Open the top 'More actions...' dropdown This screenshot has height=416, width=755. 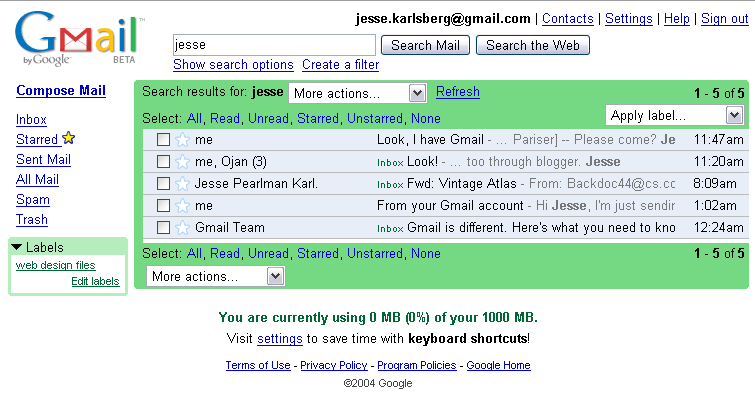click(x=358, y=93)
